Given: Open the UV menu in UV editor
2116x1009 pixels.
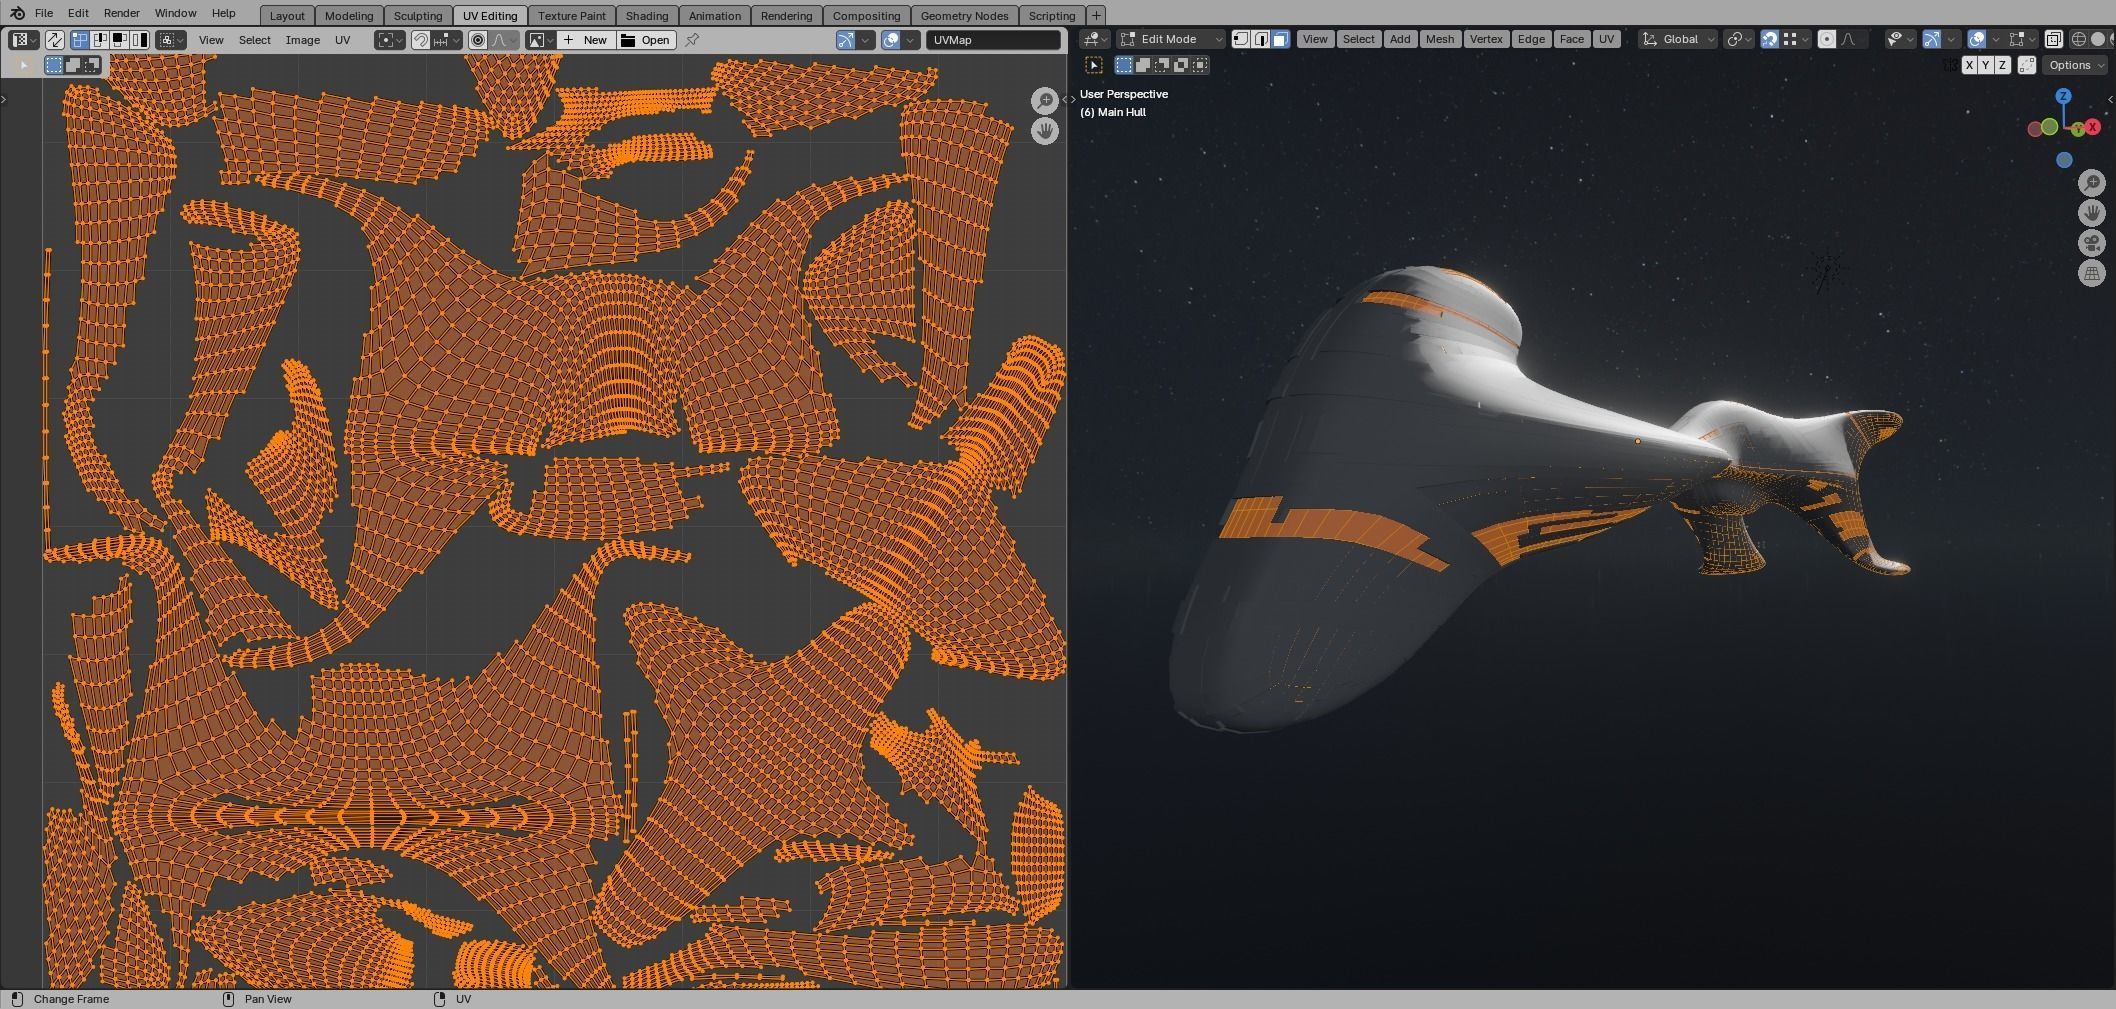Looking at the screenshot, I should coord(342,40).
